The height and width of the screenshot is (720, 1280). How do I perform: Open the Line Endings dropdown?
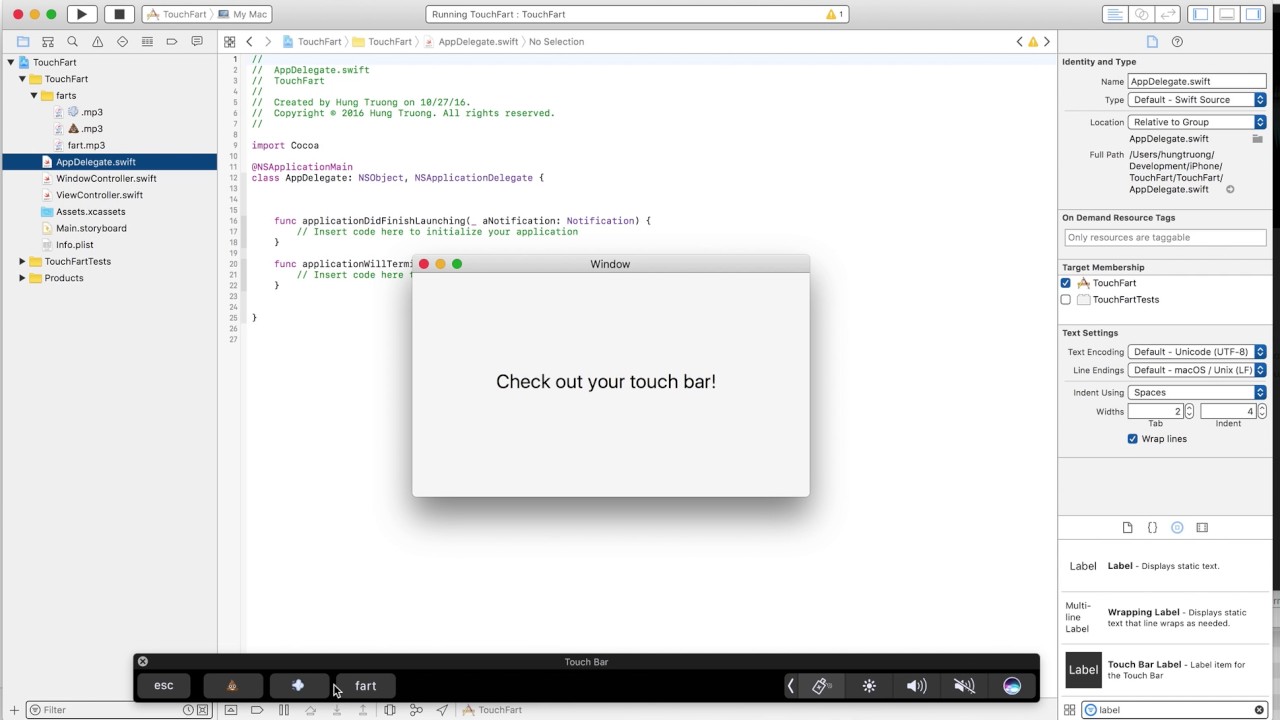click(x=1197, y=370)
